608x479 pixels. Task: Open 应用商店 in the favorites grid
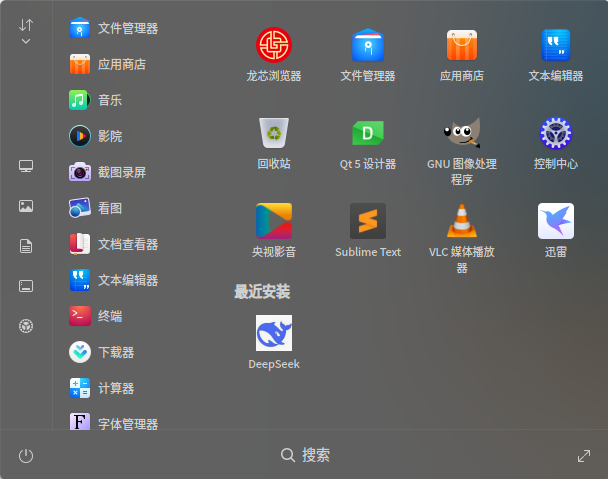(x=461, y=54)
